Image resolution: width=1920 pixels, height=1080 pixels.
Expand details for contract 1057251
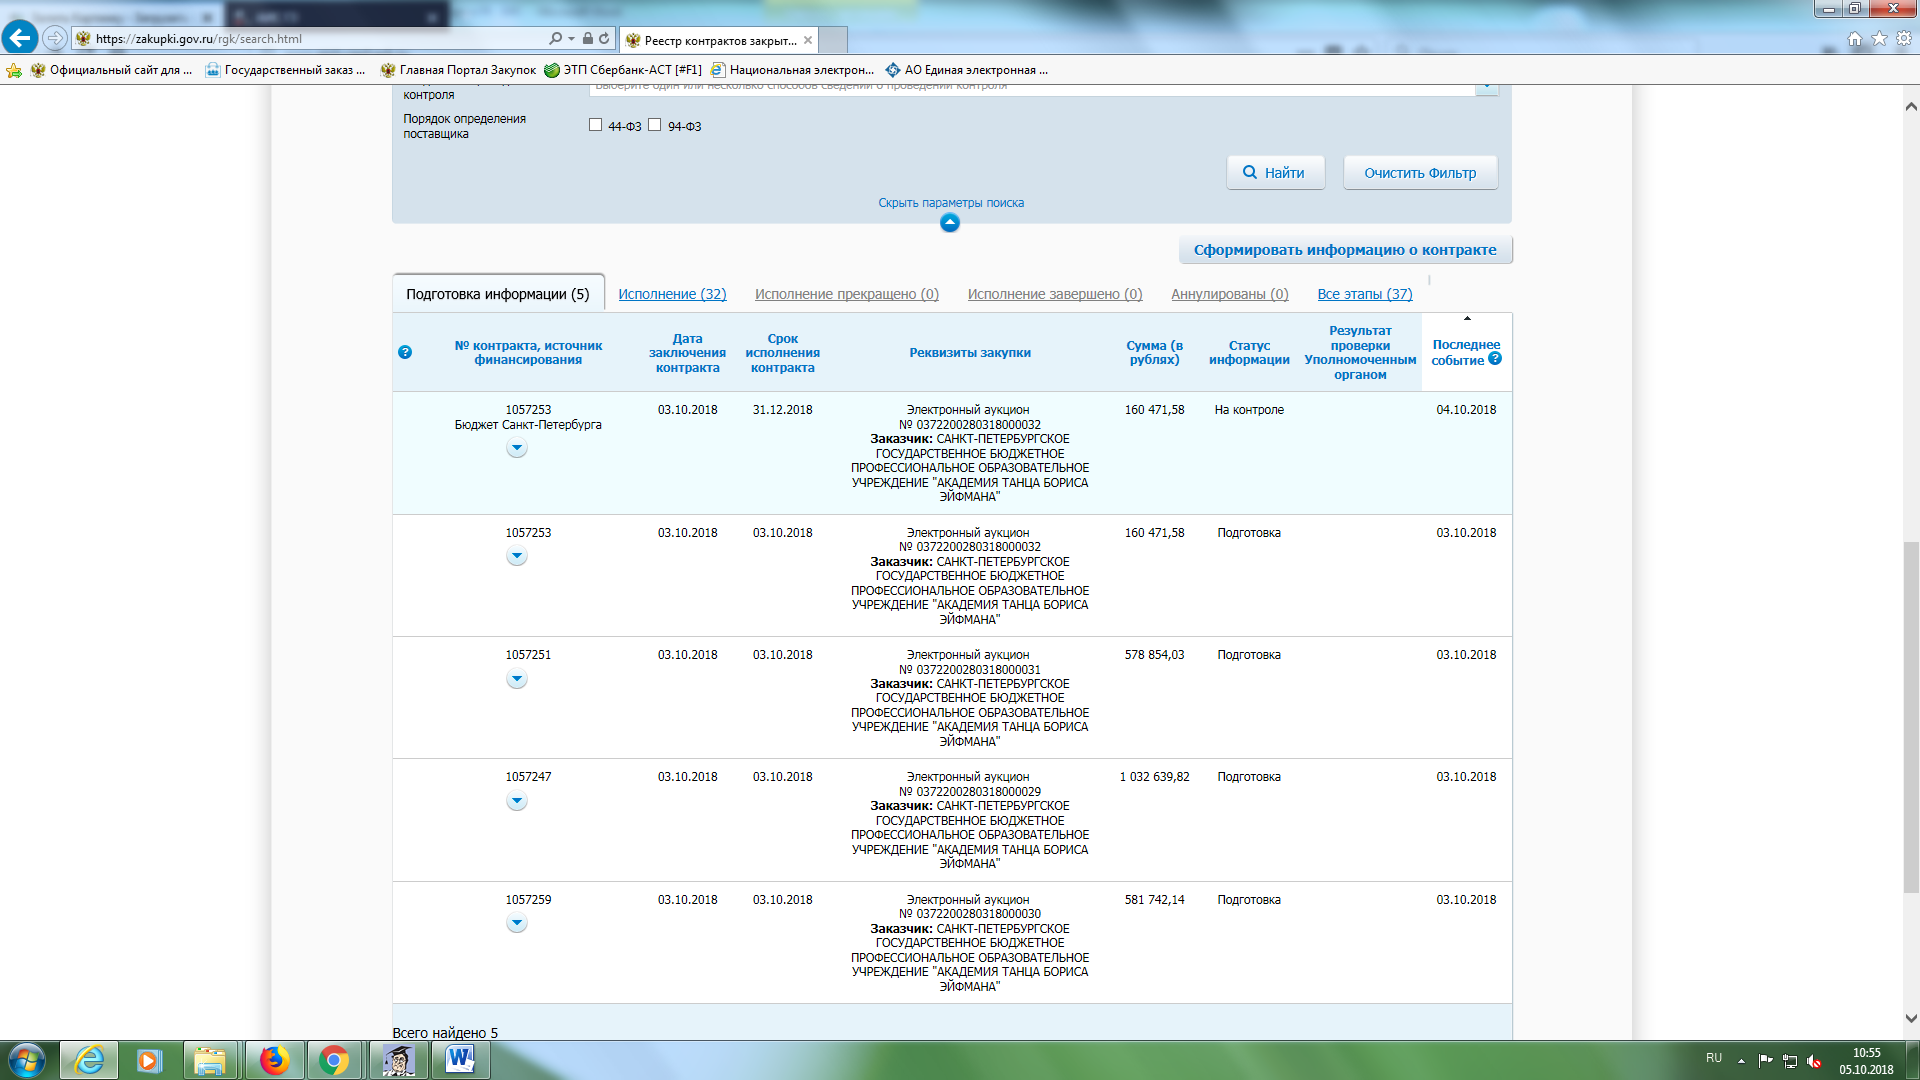[x=516, y=680]
